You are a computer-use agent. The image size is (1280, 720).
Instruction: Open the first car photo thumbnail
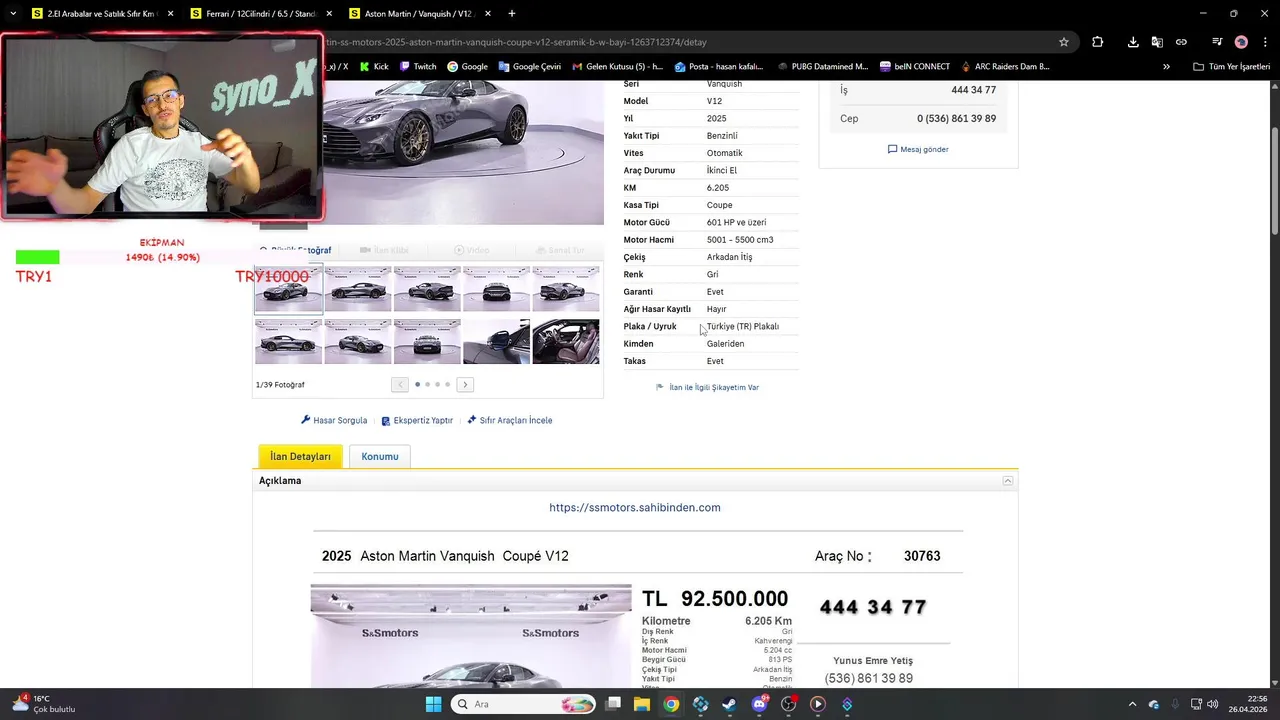point(288,289)
